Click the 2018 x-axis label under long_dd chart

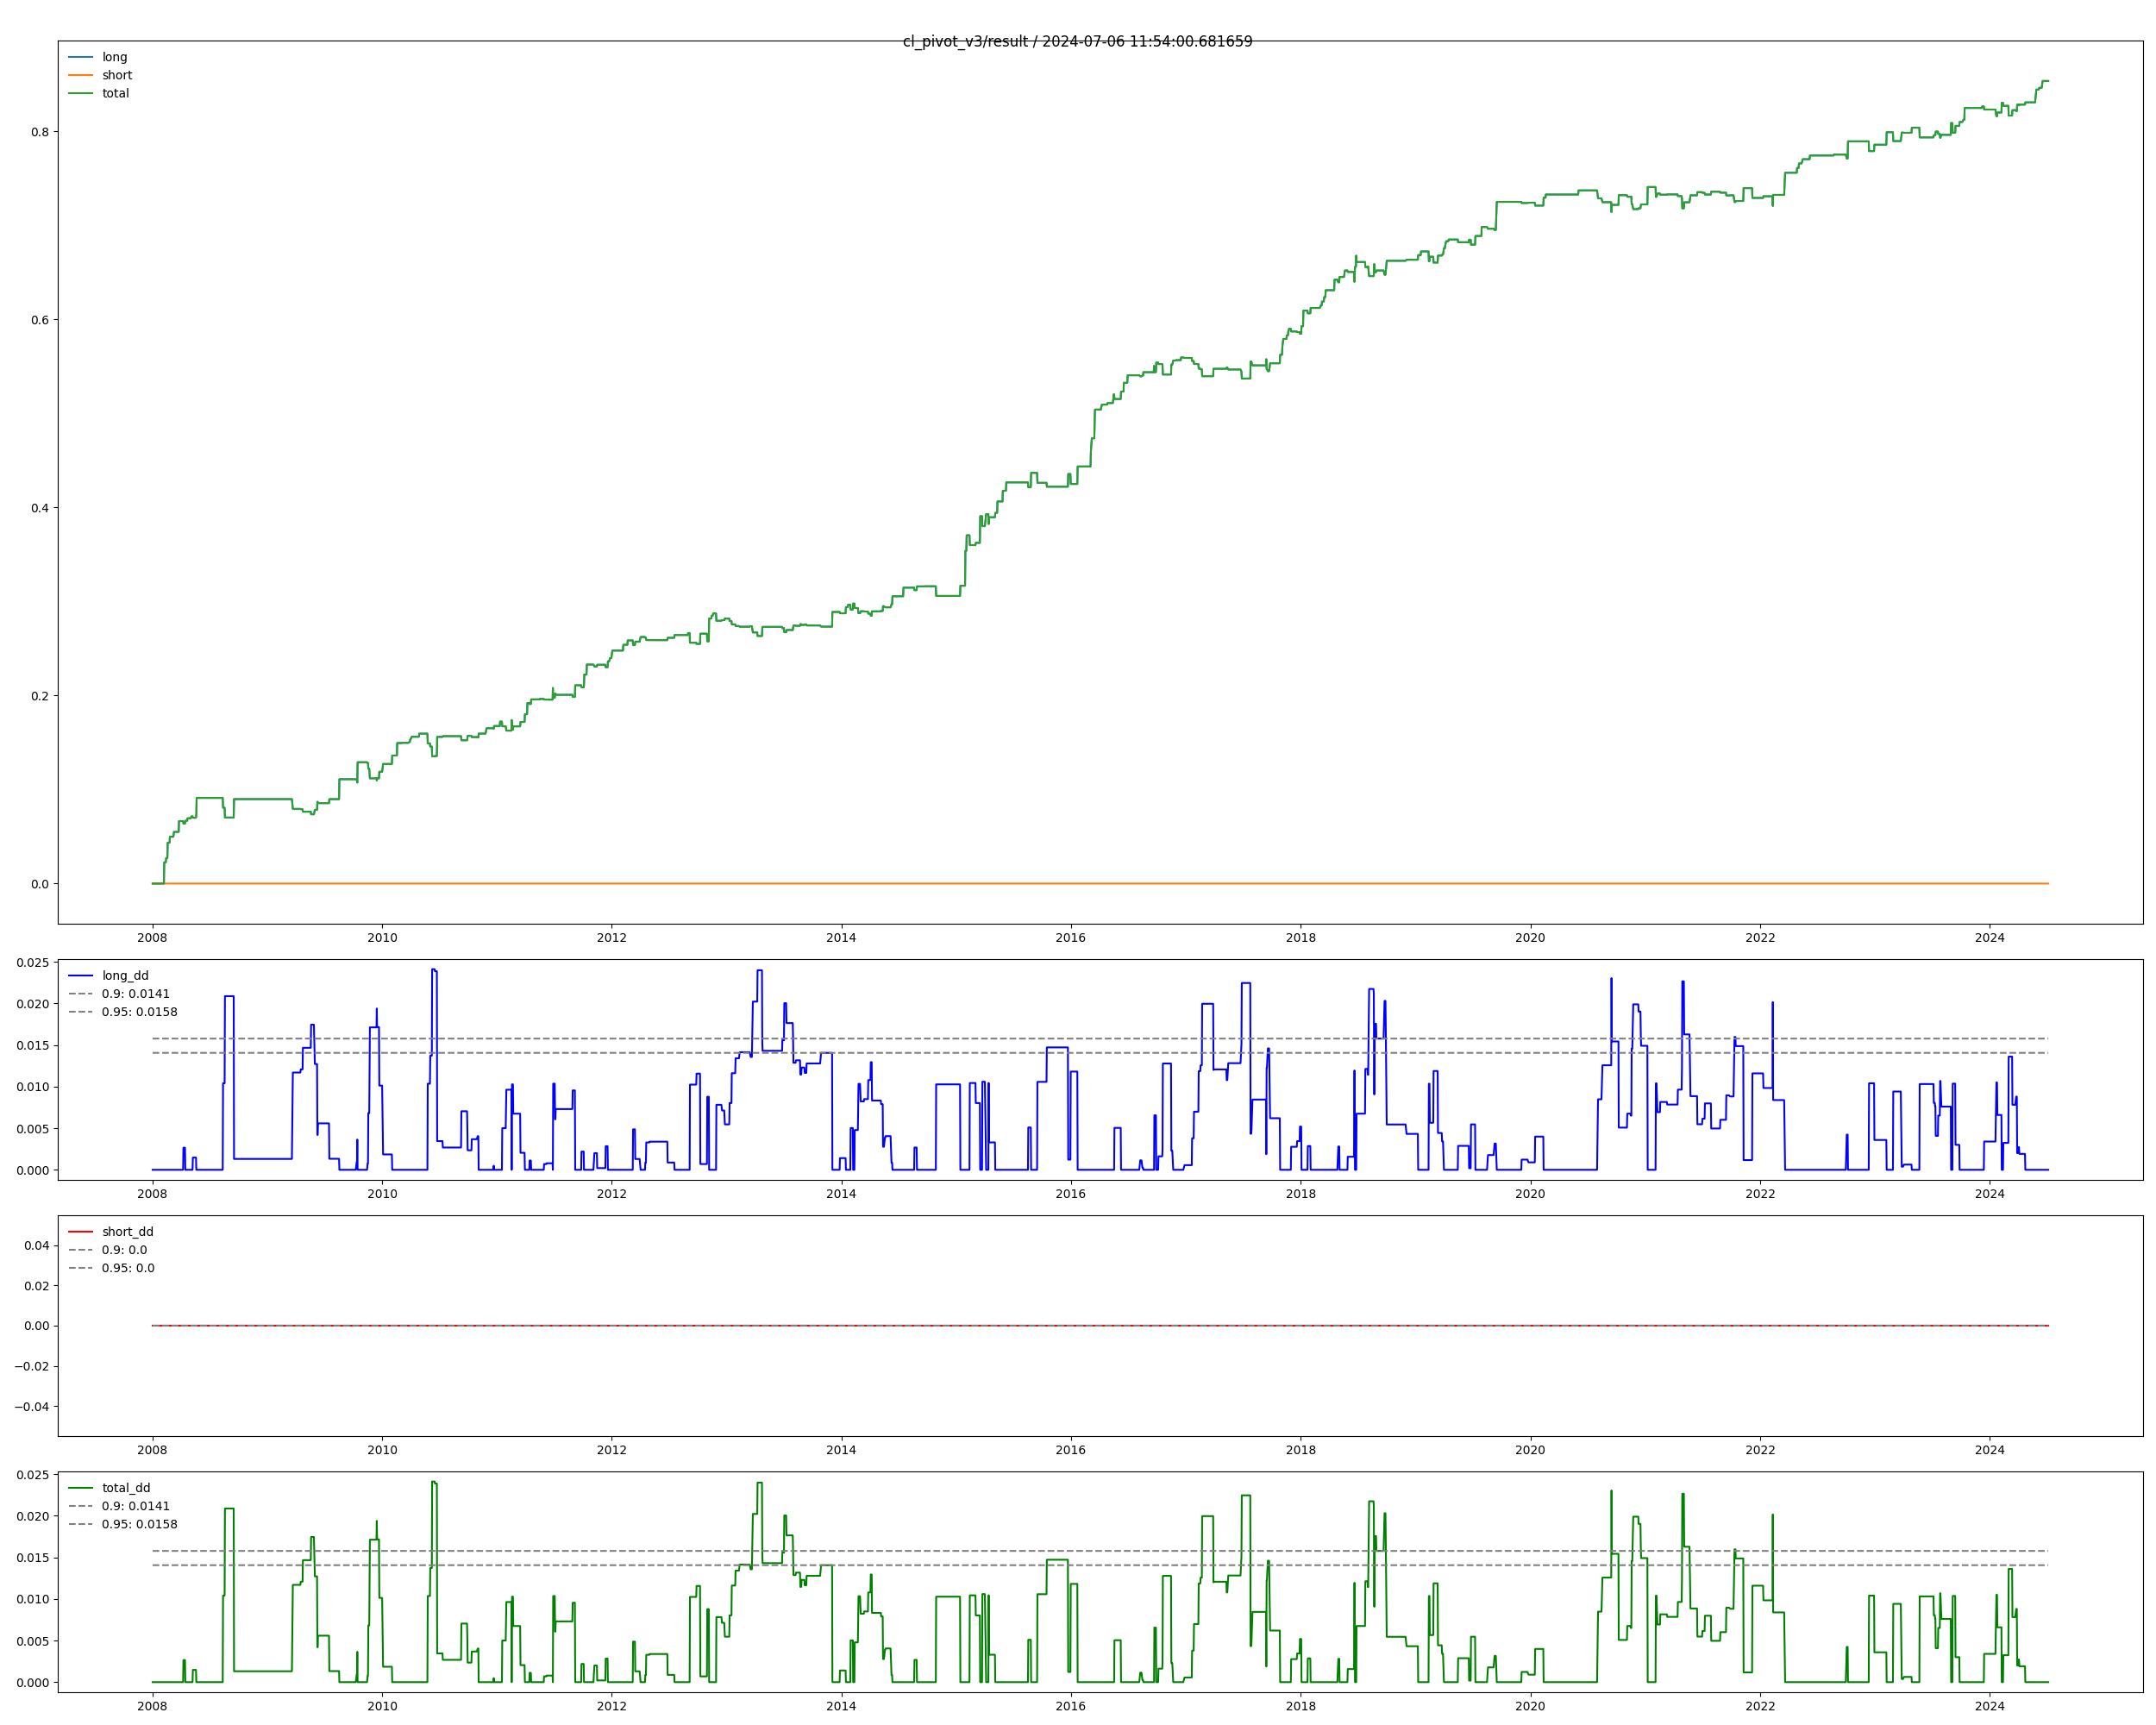(x=1301, y=1194)
